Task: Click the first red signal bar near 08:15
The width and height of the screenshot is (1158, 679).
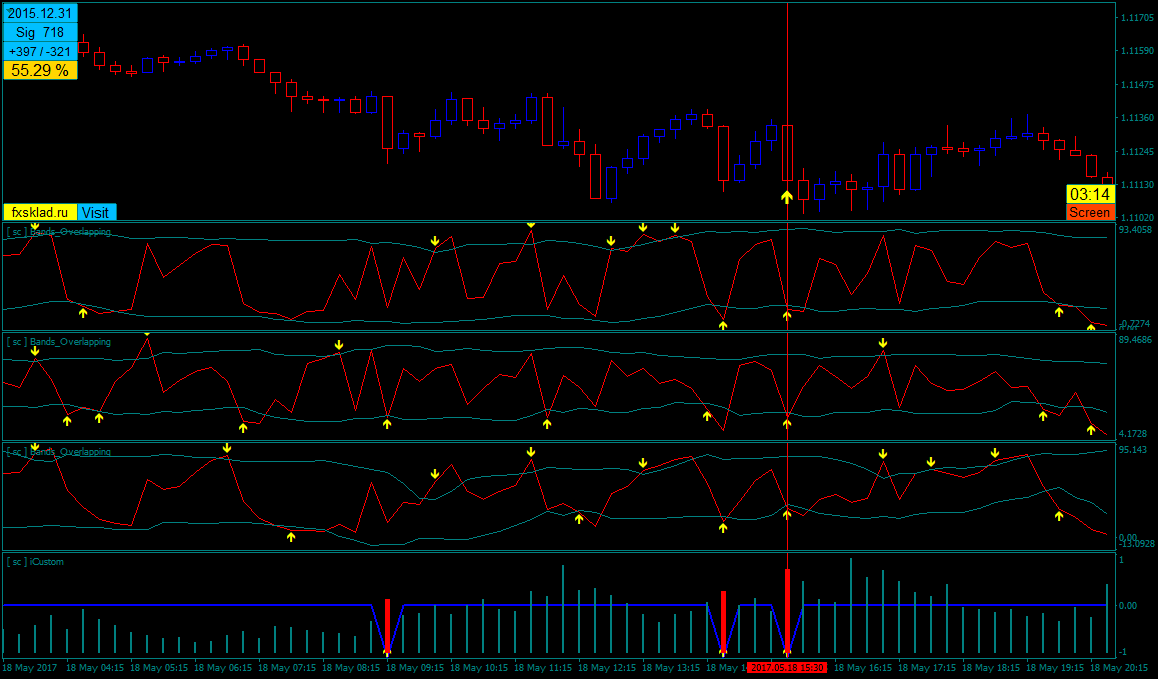Action: pos(387,625)
